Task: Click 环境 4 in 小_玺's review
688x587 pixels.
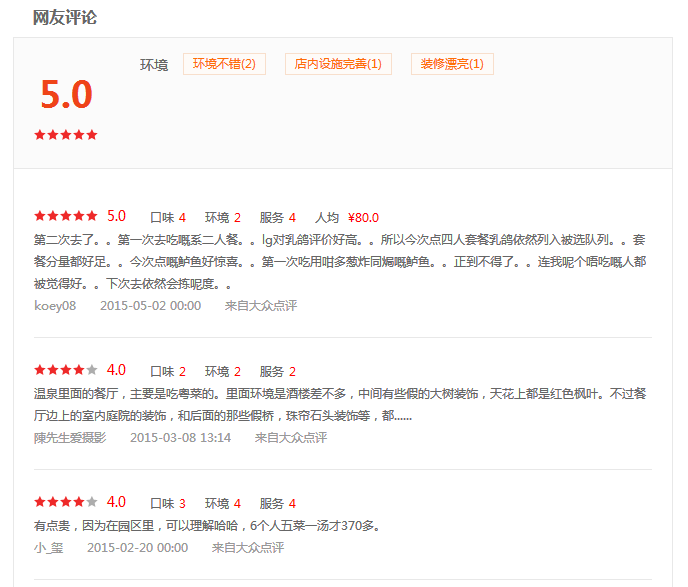Action: point(223,503)
